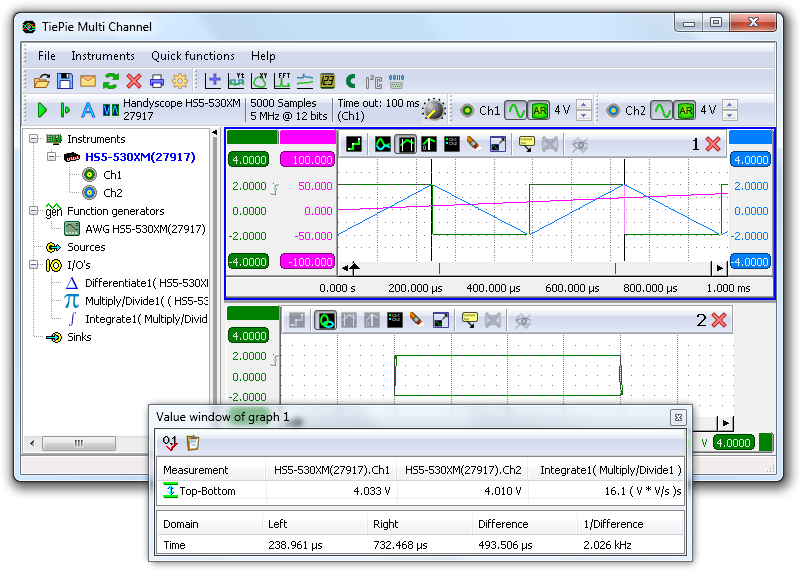Open a file with the folder icon

tap(42, 81)
